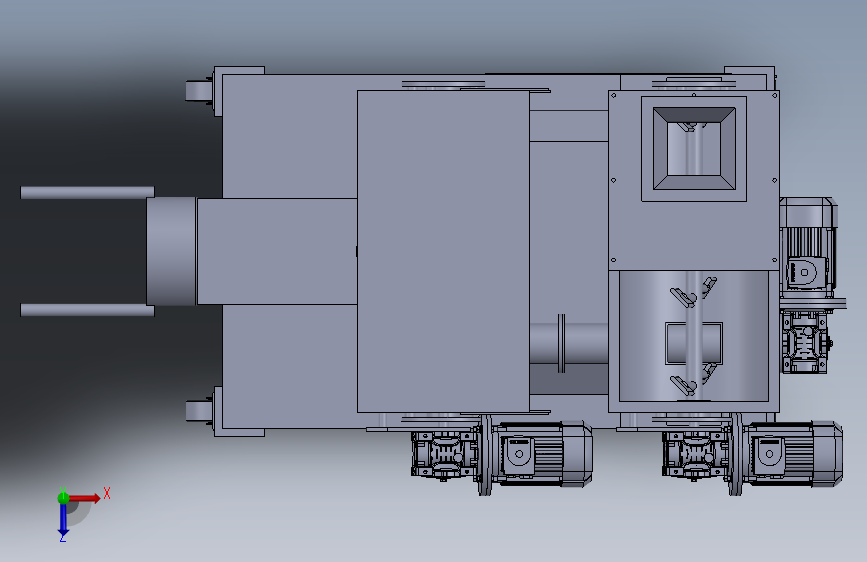The height and width of the screenshot is (562, 867).
Task: Select the upper guide rod on the left
Action: [x=87, y=192]
